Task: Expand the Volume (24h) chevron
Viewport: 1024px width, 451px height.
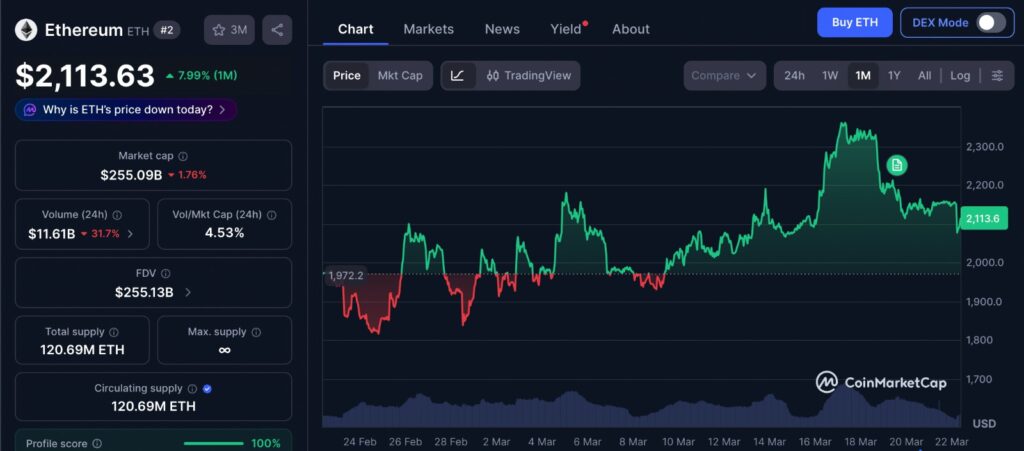Action: pos(130,234)
